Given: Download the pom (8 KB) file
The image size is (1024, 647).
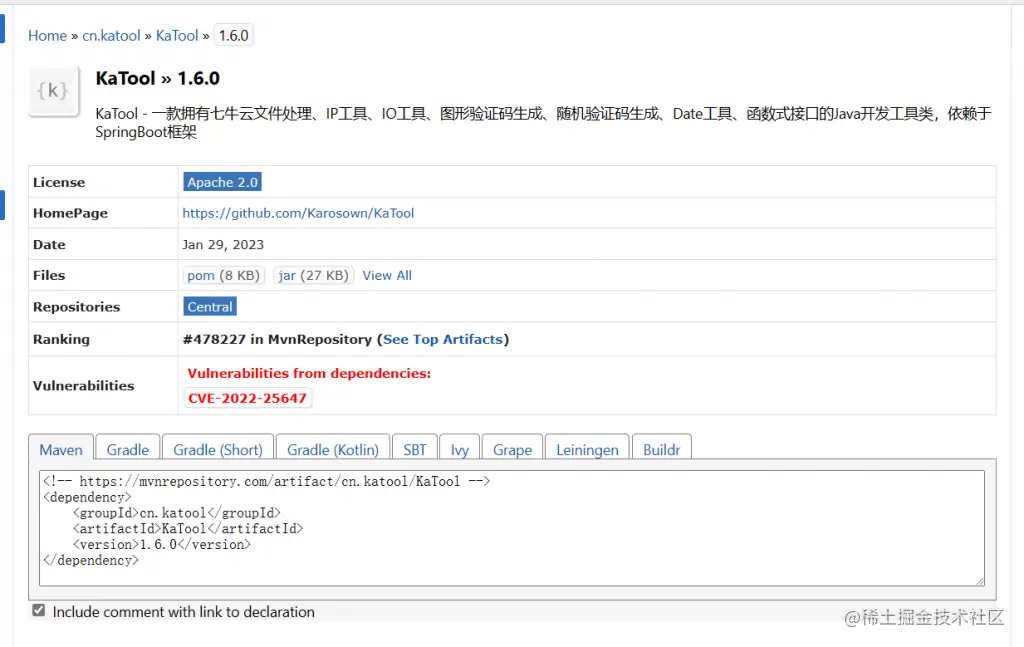Looking at the screenshot, I should [x=223, y=276].
